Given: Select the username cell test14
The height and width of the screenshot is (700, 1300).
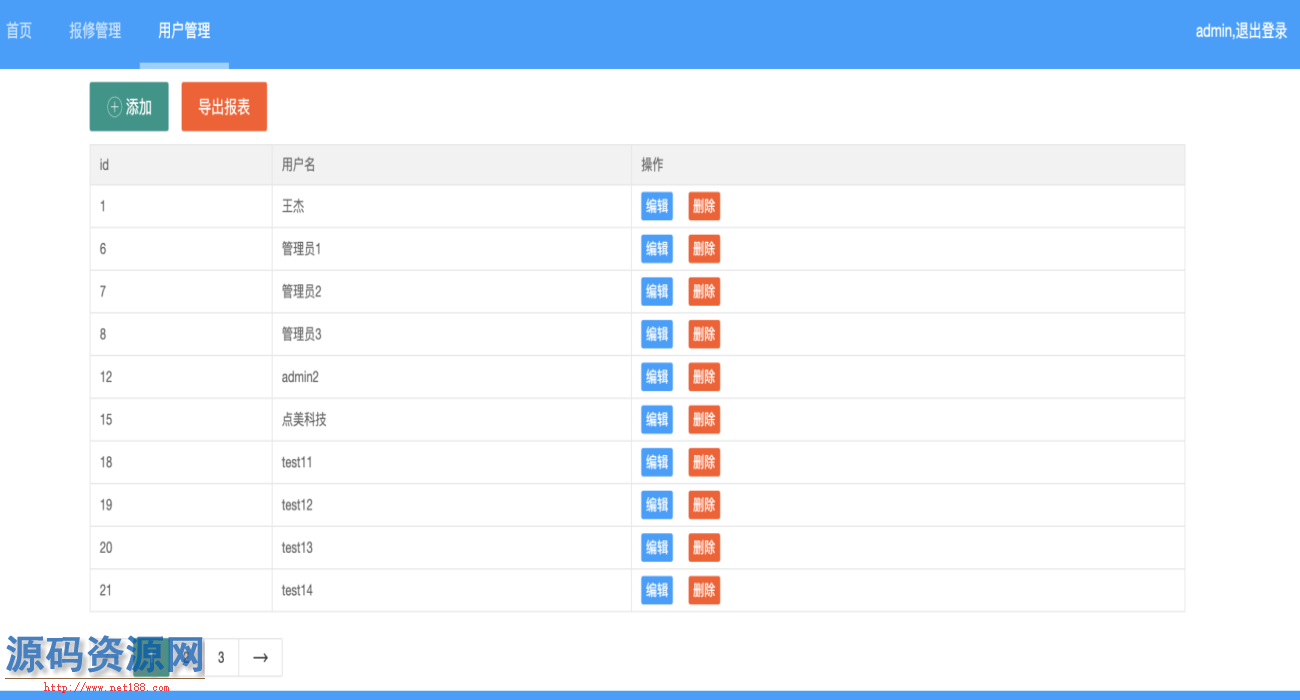Looking at the screenshot, I should 451,590.
